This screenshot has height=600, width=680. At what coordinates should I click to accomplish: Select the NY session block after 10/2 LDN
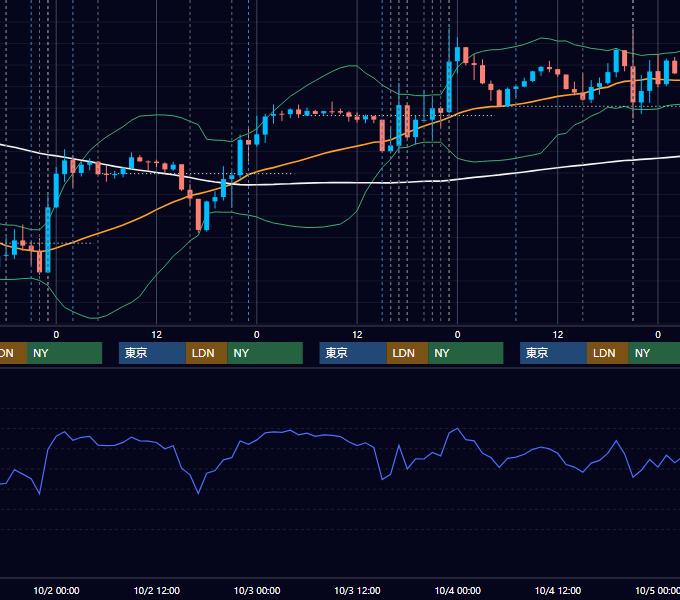tap(265, 353)
